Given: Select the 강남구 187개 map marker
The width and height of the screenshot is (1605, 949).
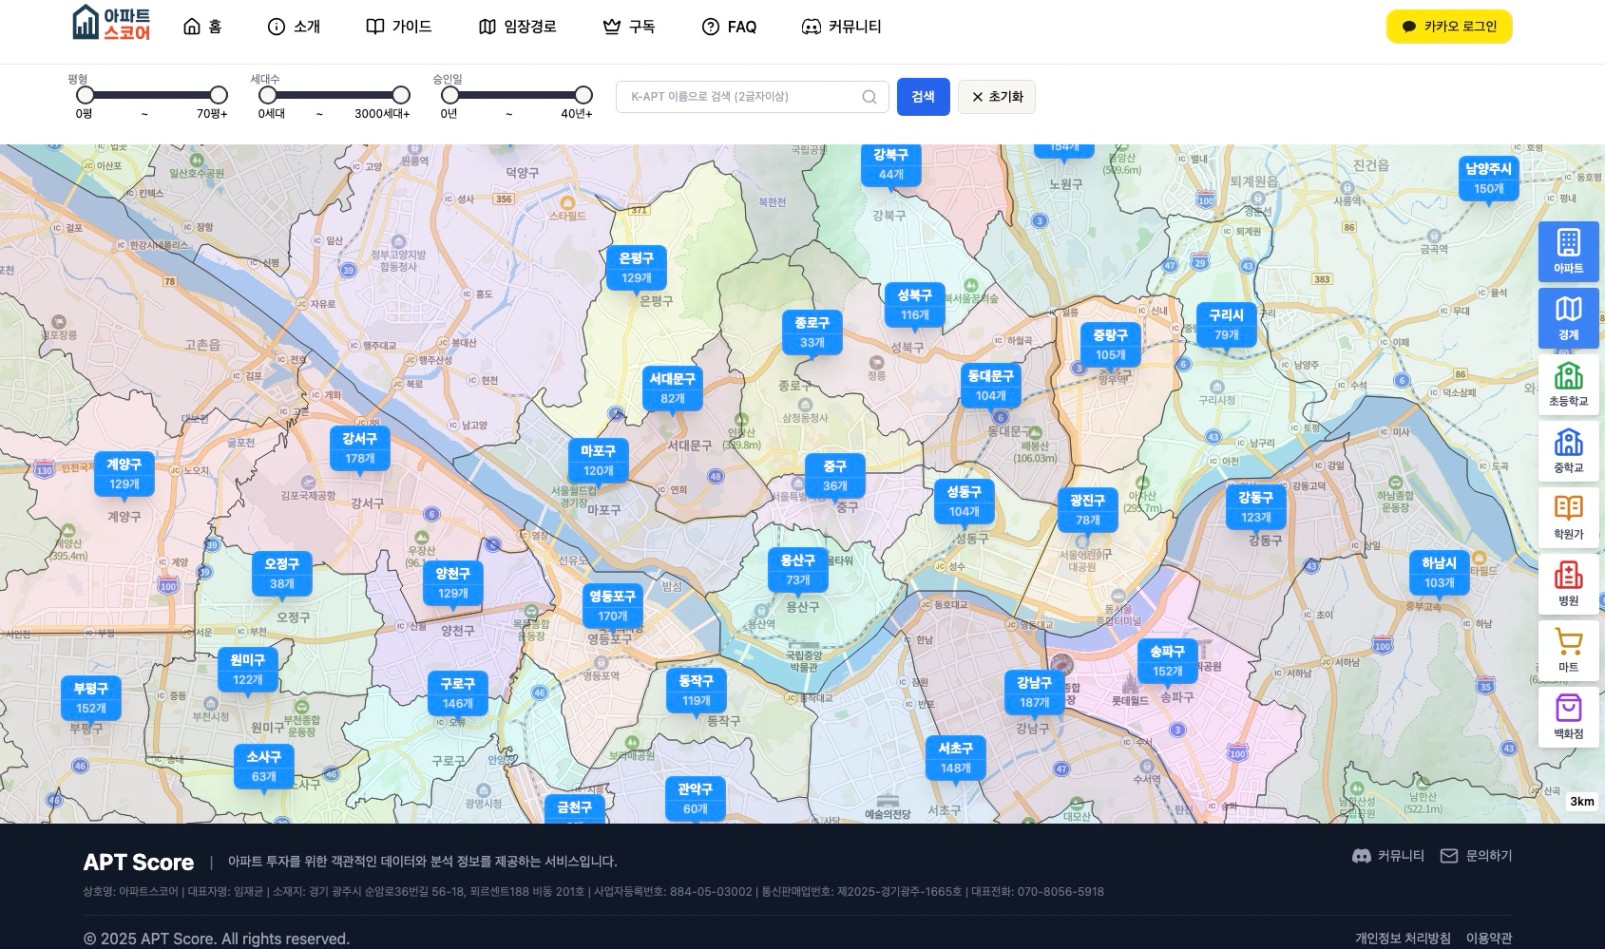Looking at the screenshot, I should pos(1034,692).
